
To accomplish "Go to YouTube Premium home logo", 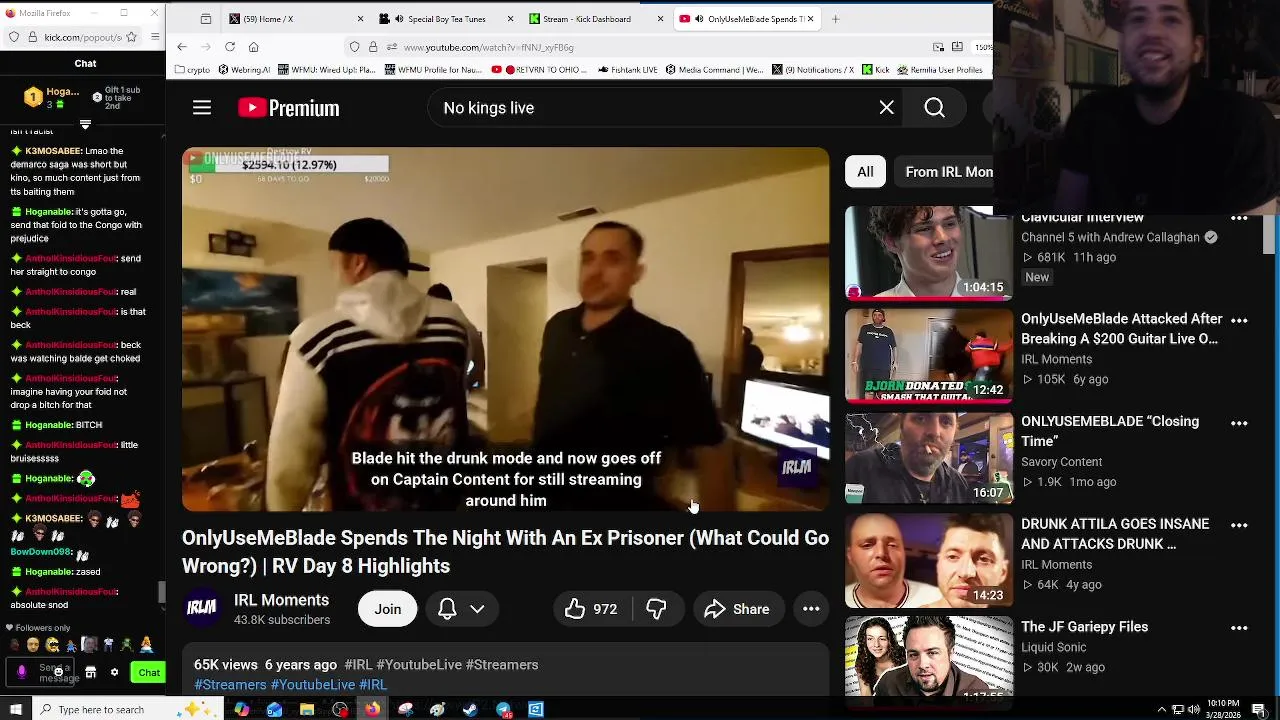I will click(x=289, y=108).
